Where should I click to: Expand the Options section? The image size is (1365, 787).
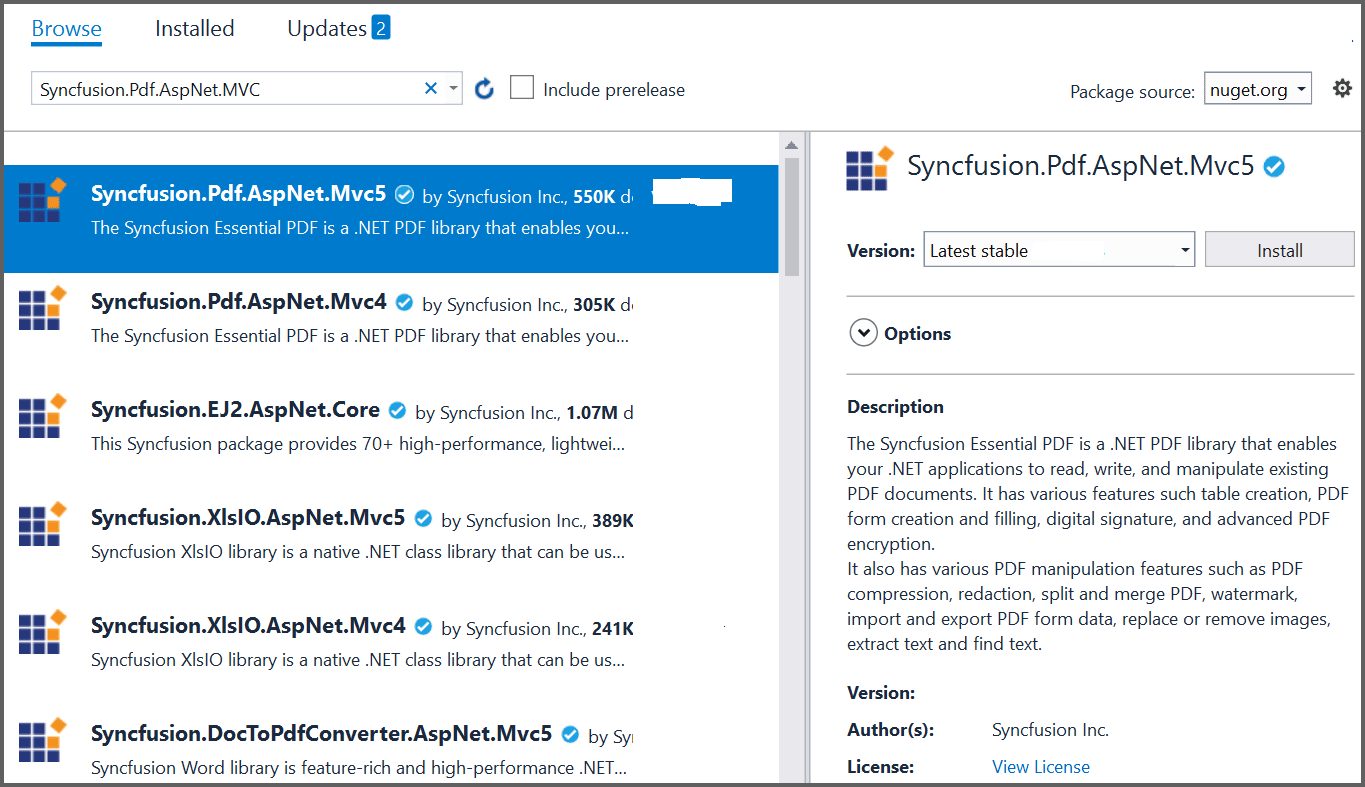[863, 333]
